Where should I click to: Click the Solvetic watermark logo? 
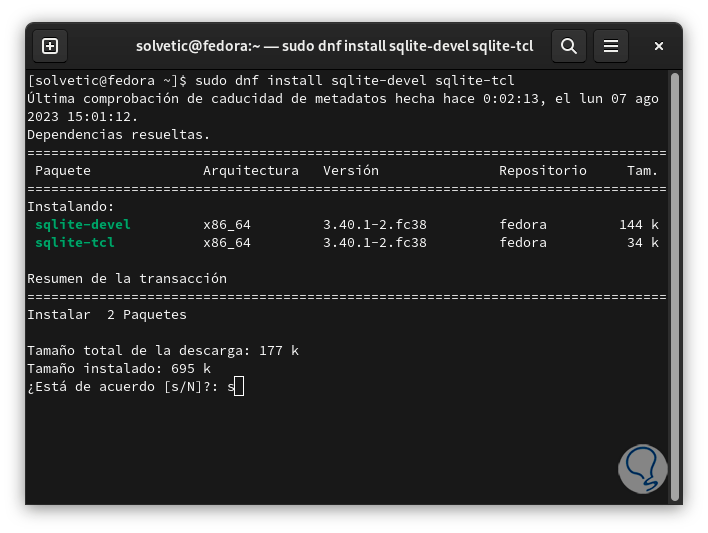click(x=642, y=468)
